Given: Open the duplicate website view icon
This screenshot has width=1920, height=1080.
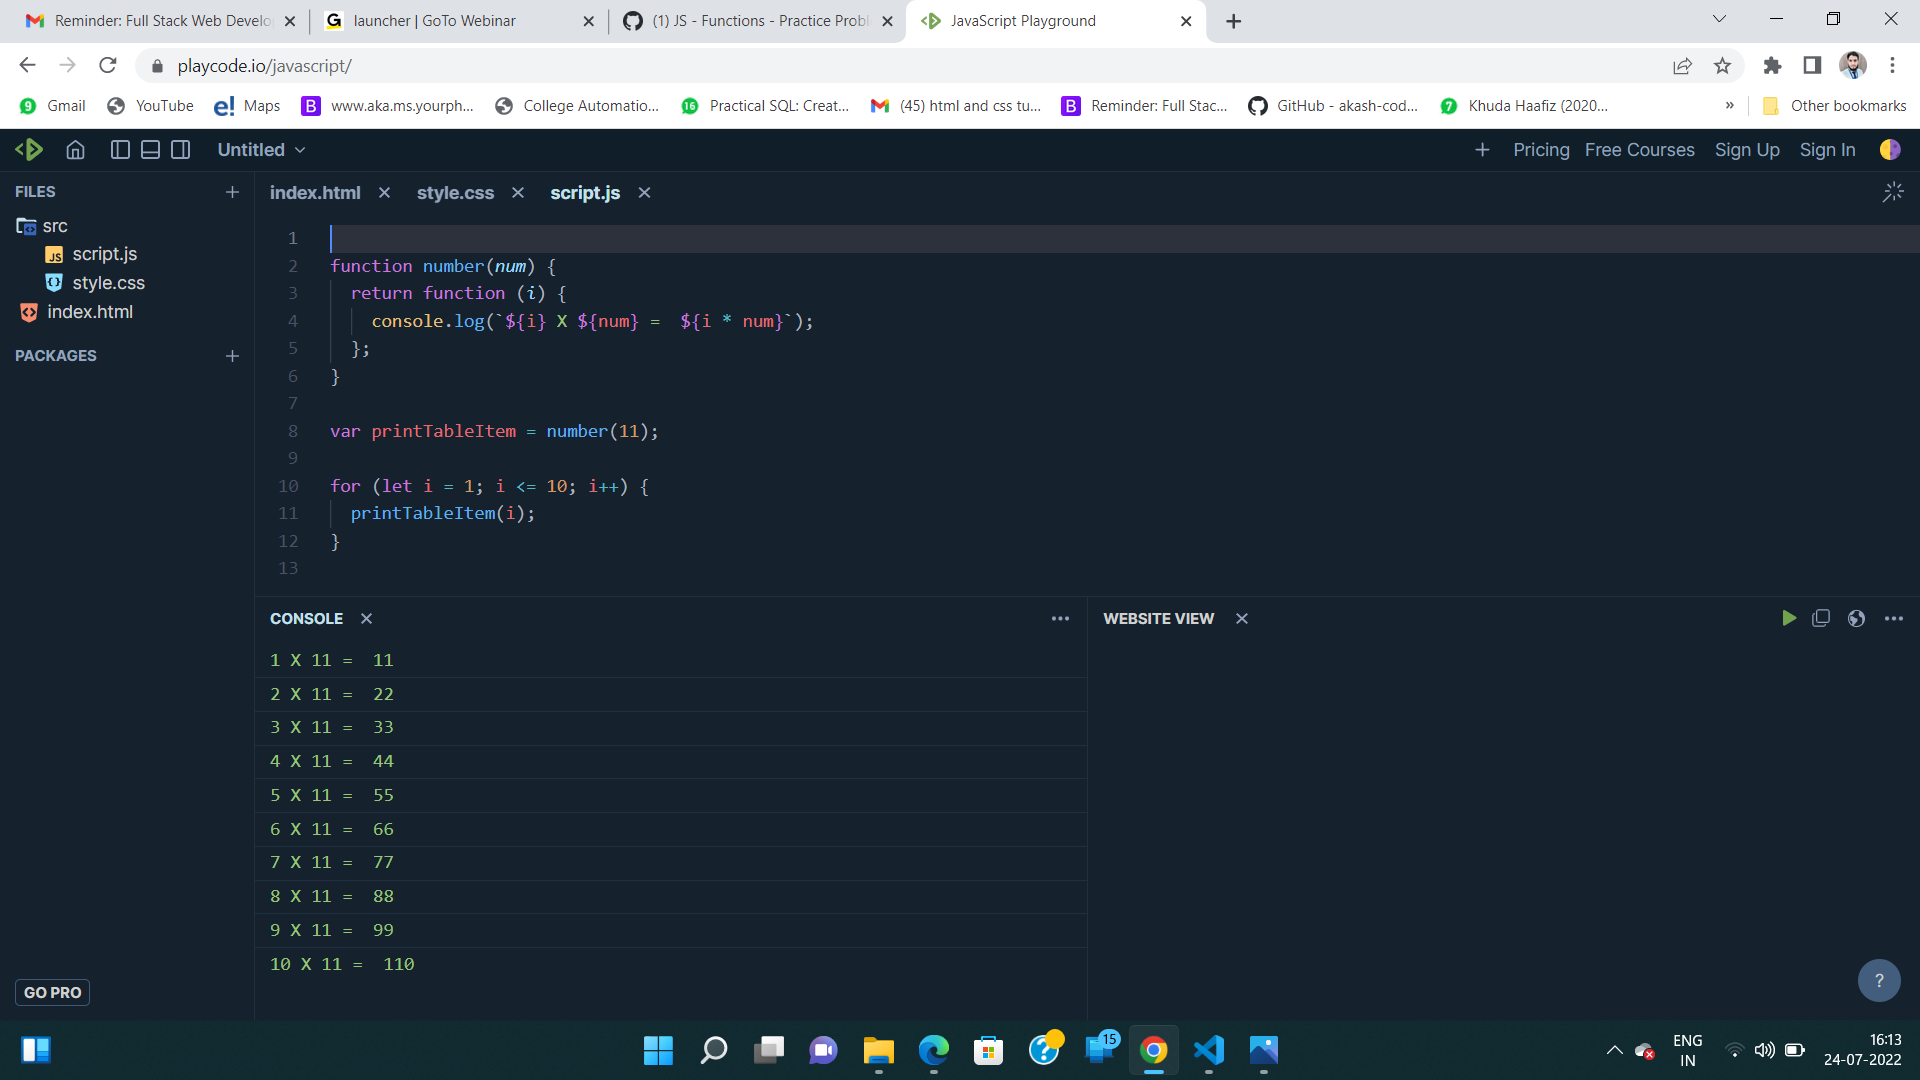Looking at the screenshot, I should click(x=1821, y=618).
